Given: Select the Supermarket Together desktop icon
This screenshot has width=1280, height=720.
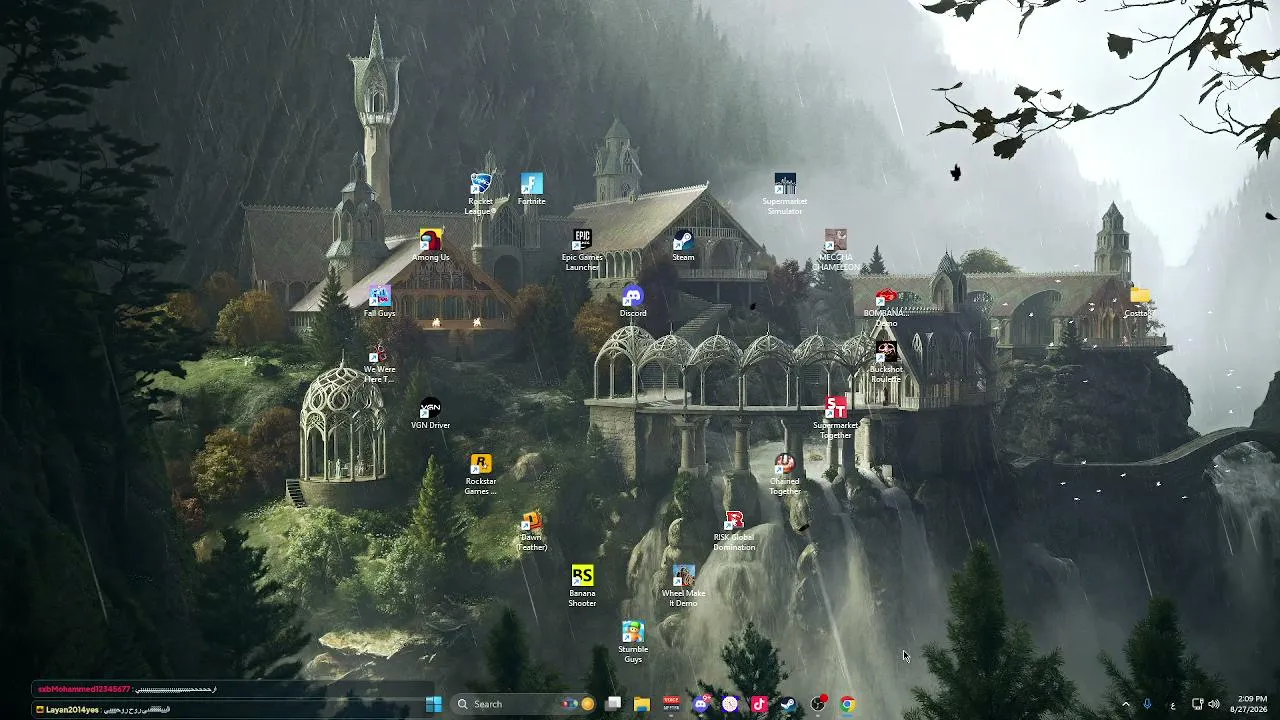Looking at the screenshot, I should pos(836,417).
